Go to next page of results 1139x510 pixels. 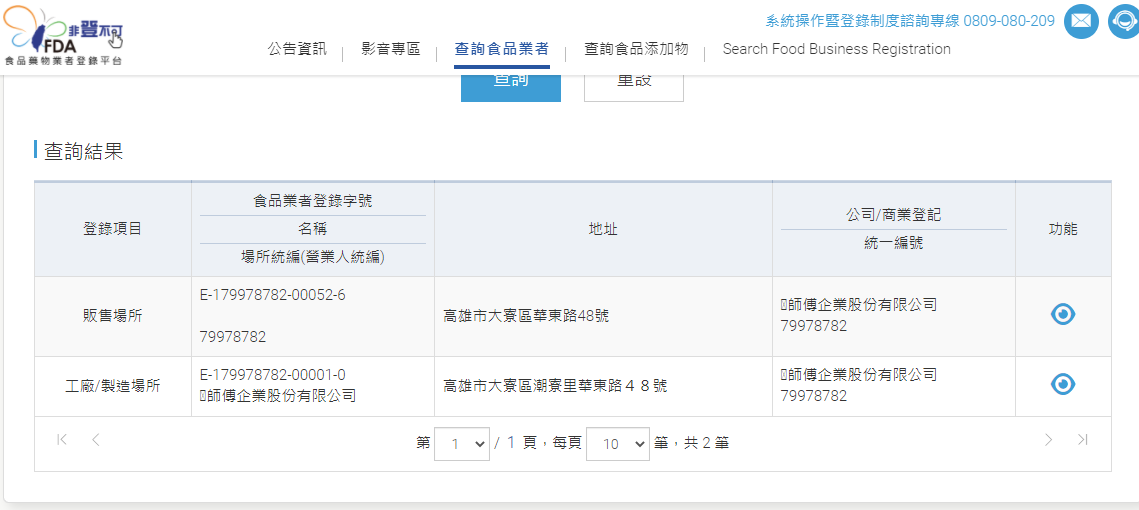pos(1048,439)
